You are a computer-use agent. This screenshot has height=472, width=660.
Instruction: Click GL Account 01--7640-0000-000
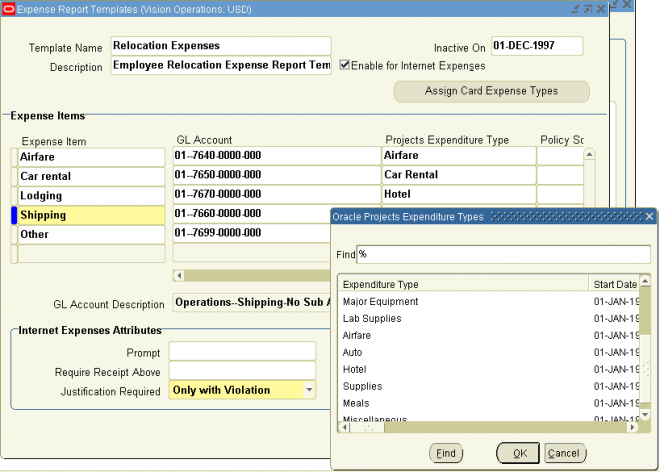click(277, 155)
